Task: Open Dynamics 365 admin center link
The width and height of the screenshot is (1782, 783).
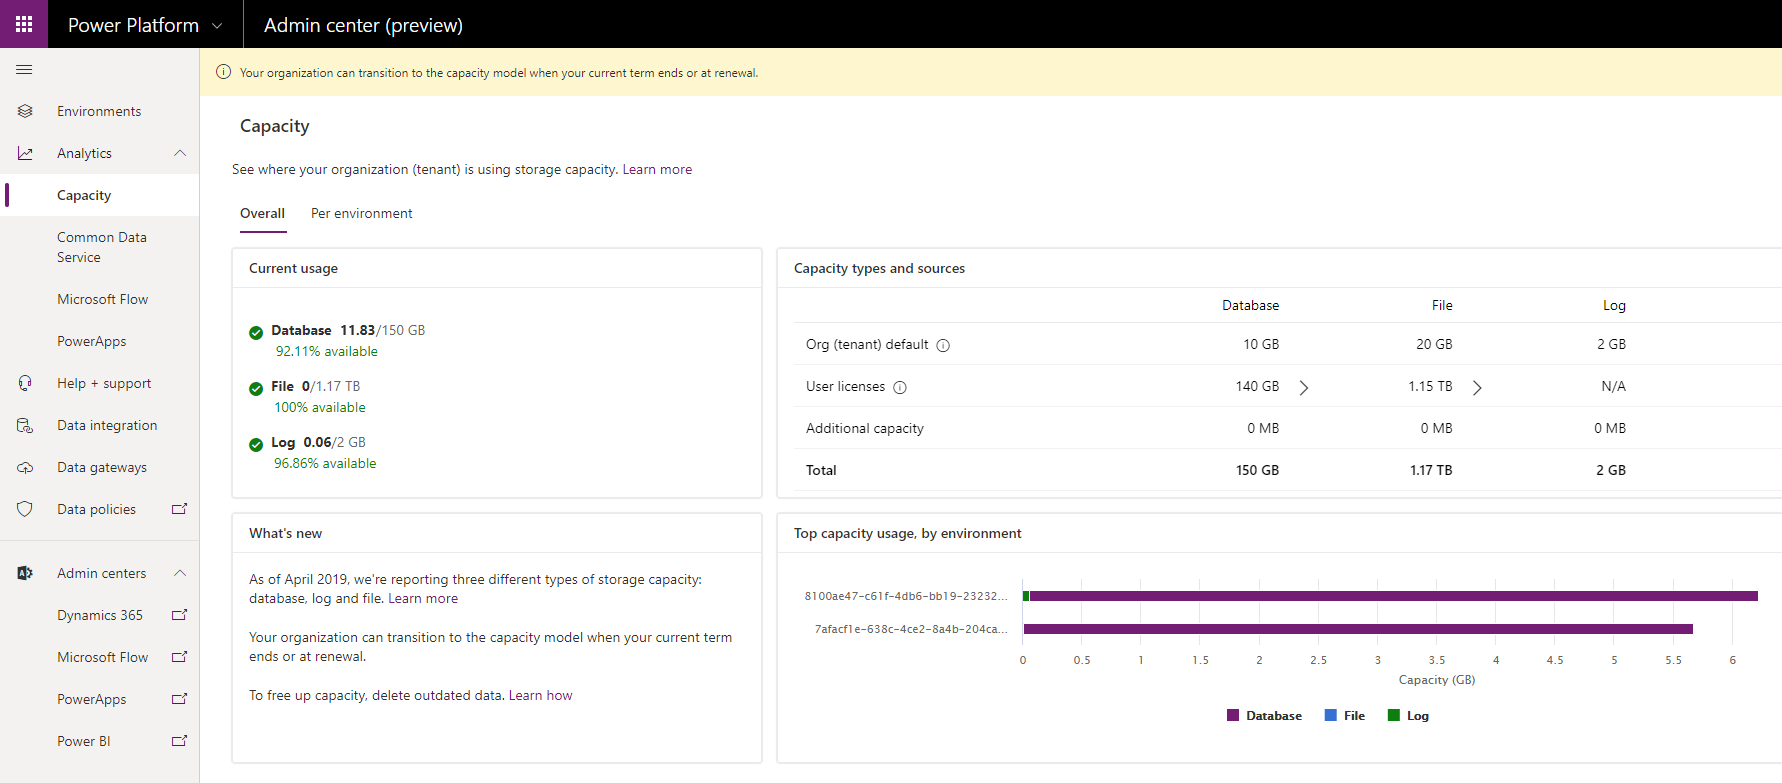Action: (100, 615)
